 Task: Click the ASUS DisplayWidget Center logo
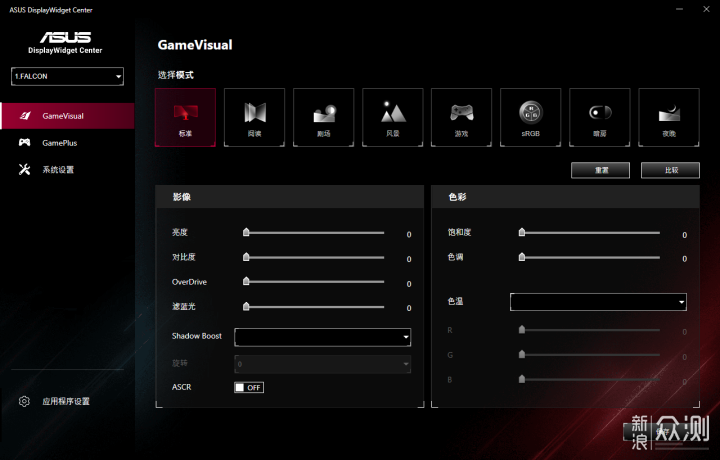pos(65,42)
